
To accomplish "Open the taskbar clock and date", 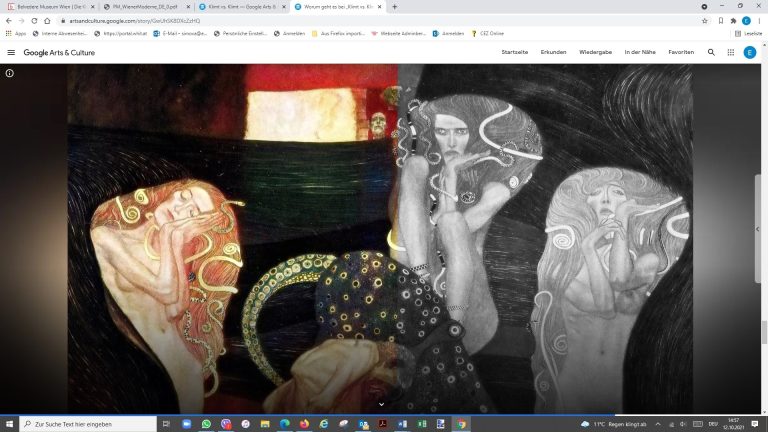I will [734, 424].
